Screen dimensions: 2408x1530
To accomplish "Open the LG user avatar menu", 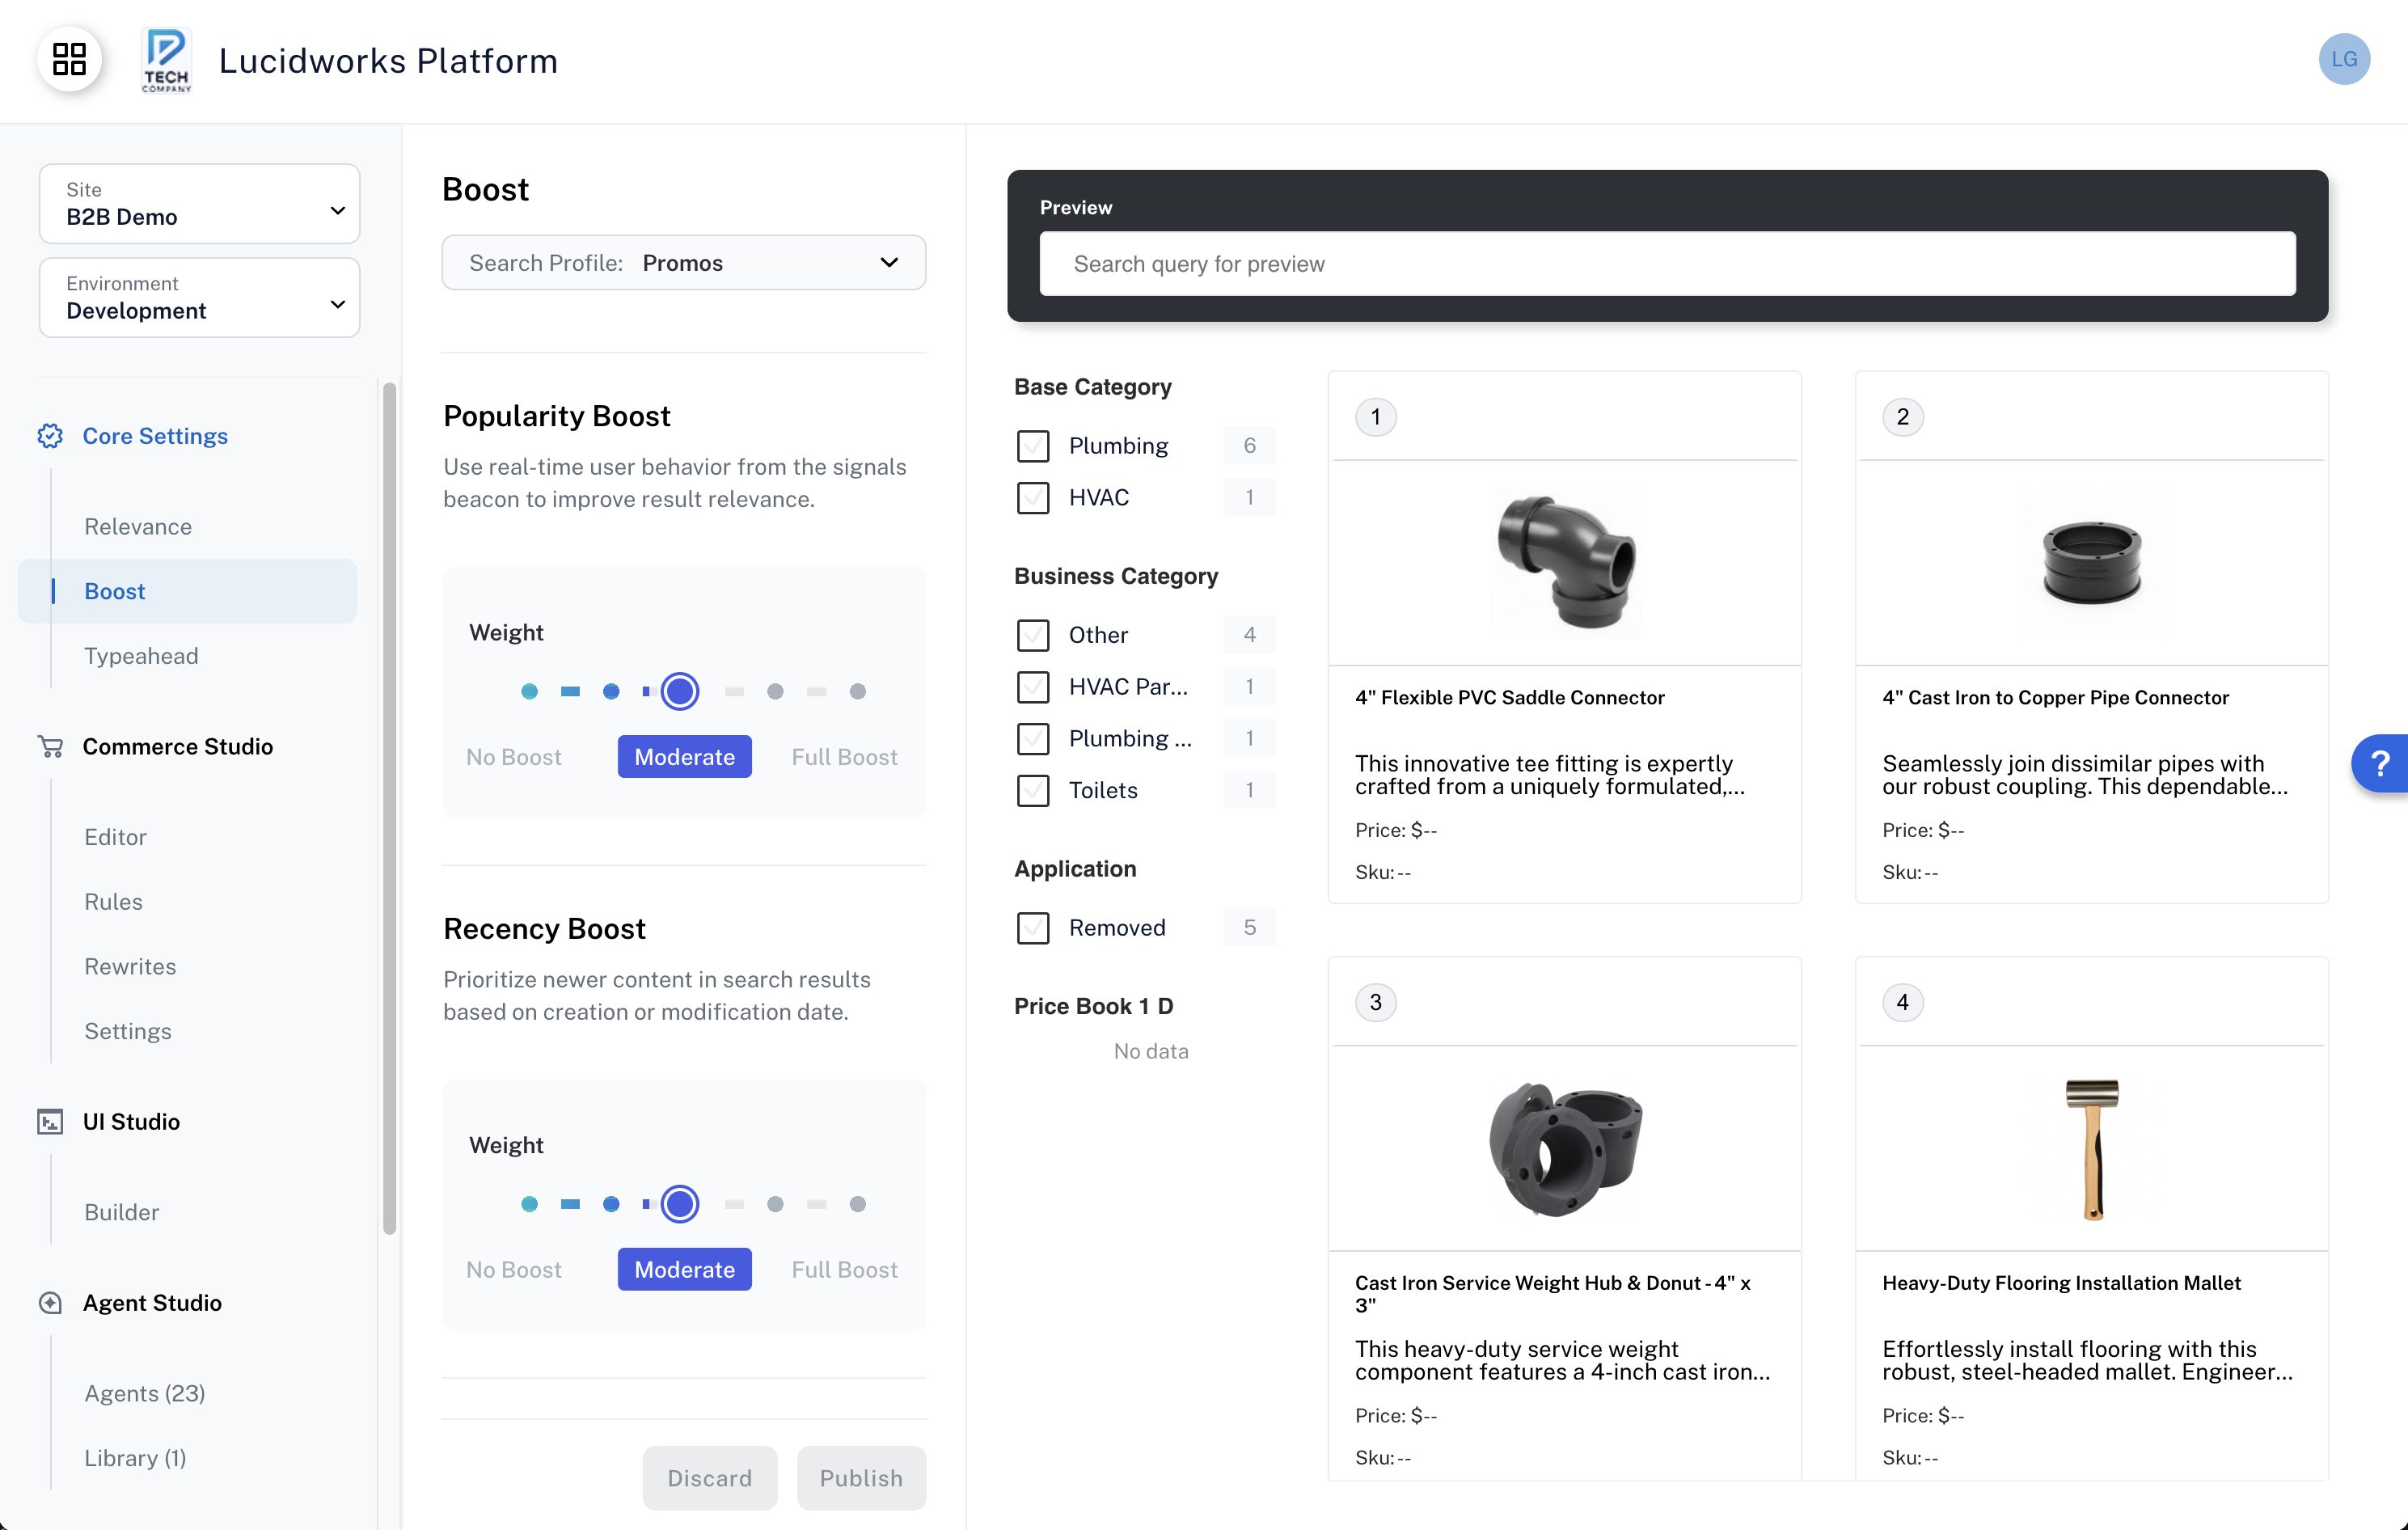I will (x=2343, y=59).
